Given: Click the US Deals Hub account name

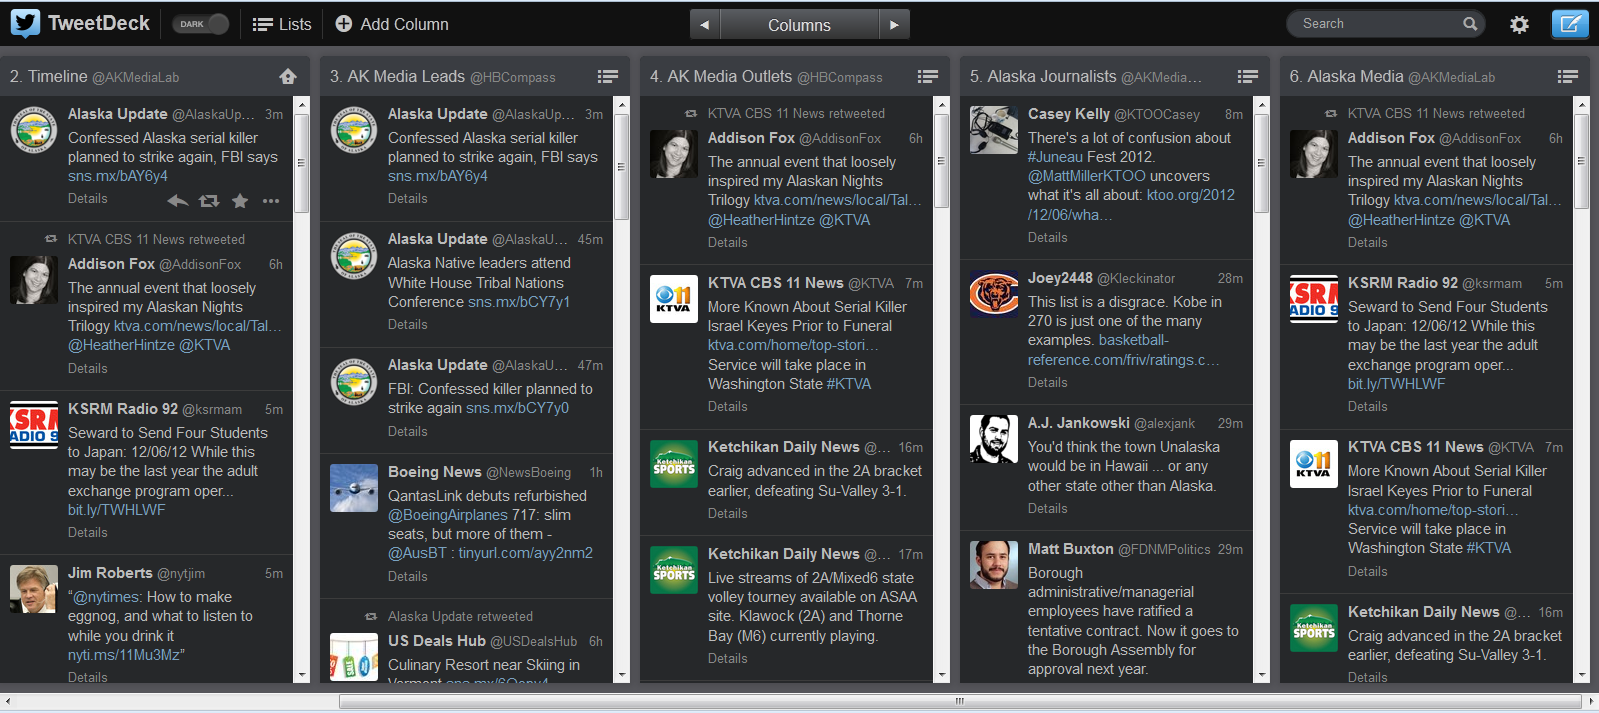Looking at the screenshot, I should click(437, 641).
